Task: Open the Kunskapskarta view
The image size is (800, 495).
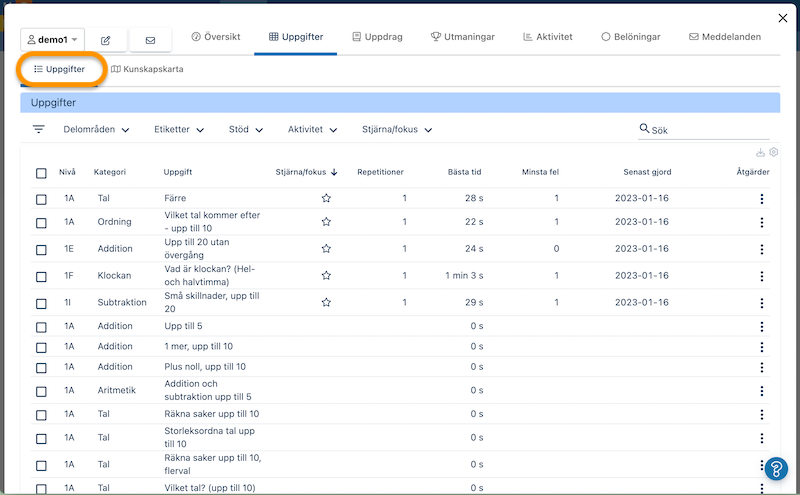Action: pyautogui.click(x=147, y=70)
